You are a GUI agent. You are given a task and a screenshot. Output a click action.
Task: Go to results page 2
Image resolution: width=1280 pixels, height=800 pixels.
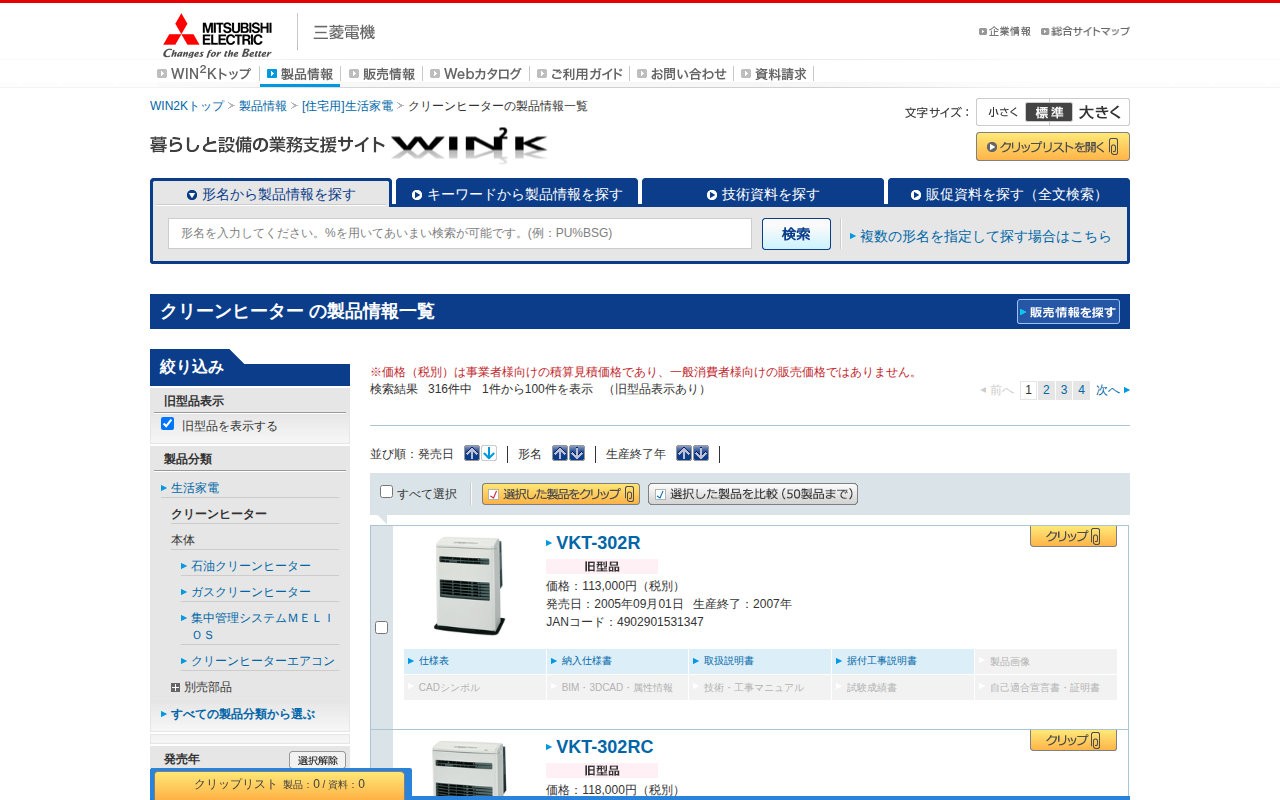click(x=1046, y=390)
